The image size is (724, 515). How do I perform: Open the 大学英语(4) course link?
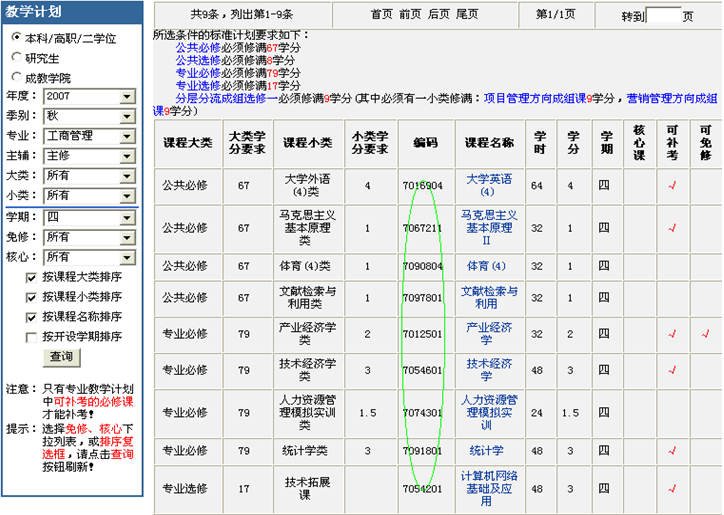tap(488, 185)
